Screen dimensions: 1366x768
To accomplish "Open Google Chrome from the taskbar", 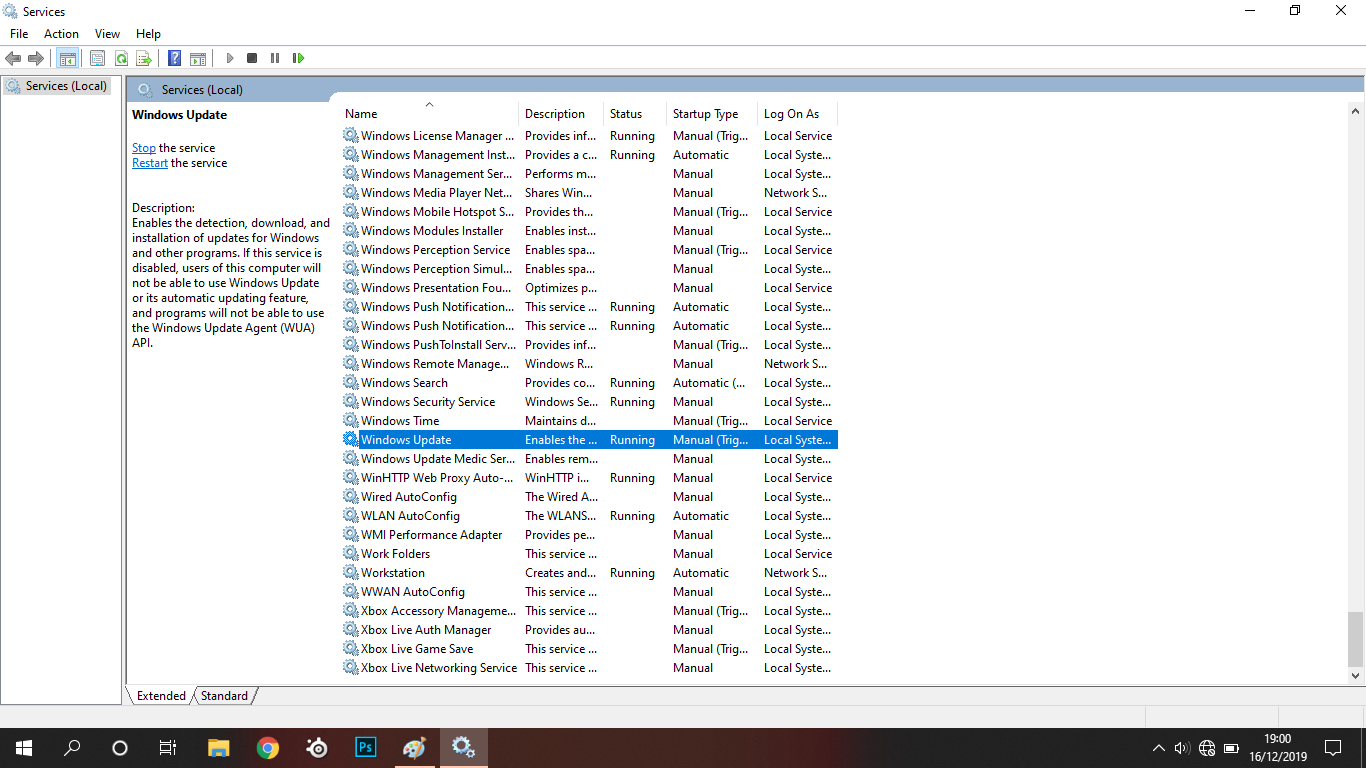I will pos(267,748).
